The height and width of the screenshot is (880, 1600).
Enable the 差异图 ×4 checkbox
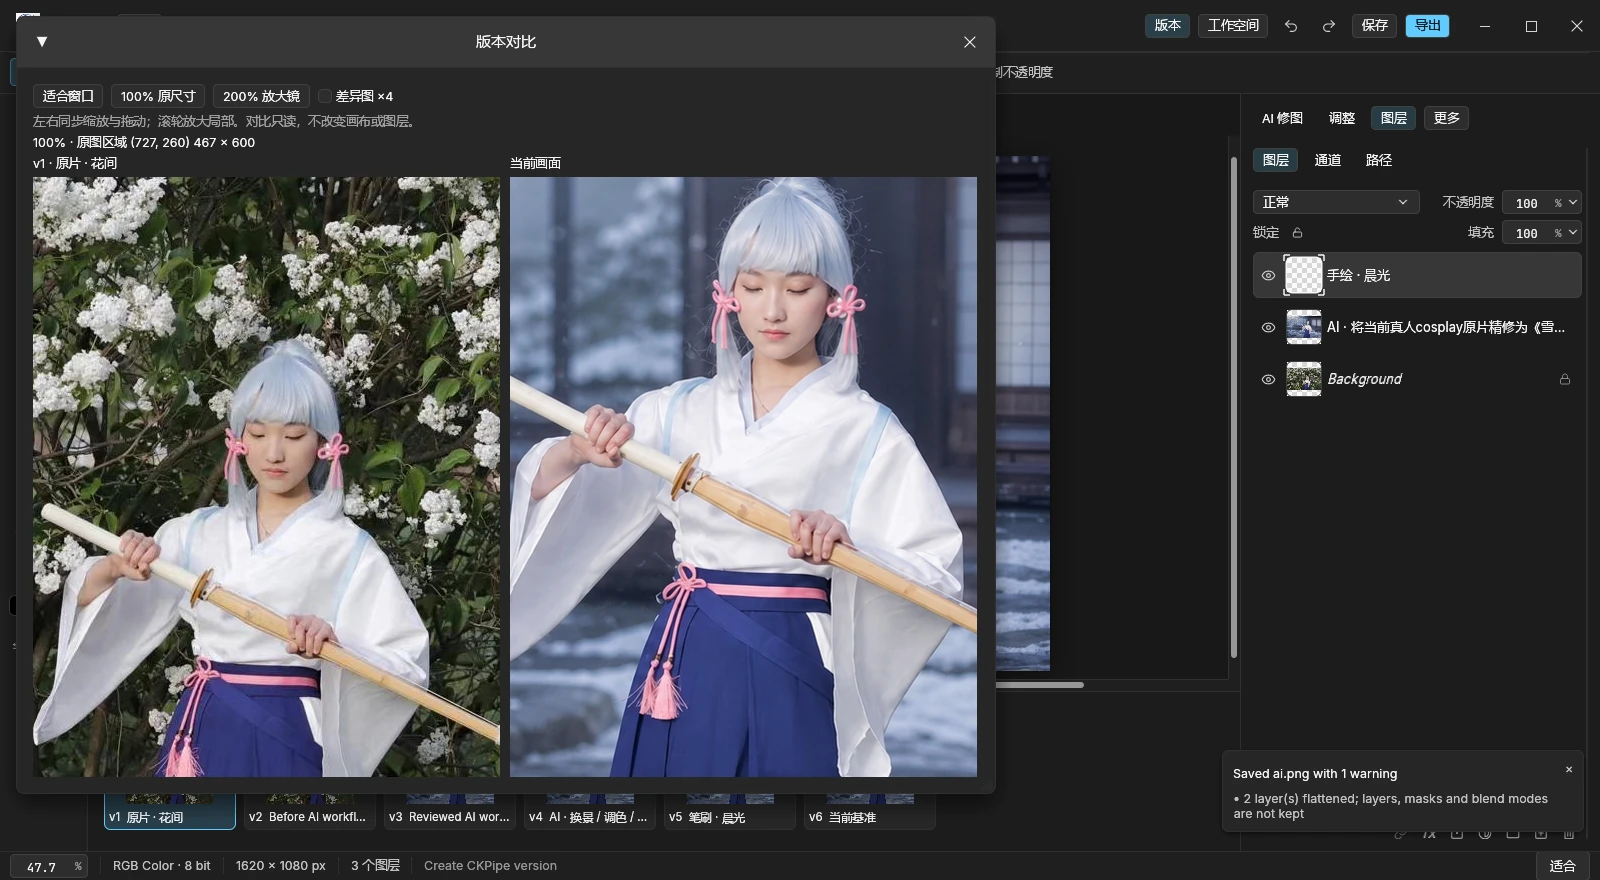pyautogui.click(x=325, y=96)
